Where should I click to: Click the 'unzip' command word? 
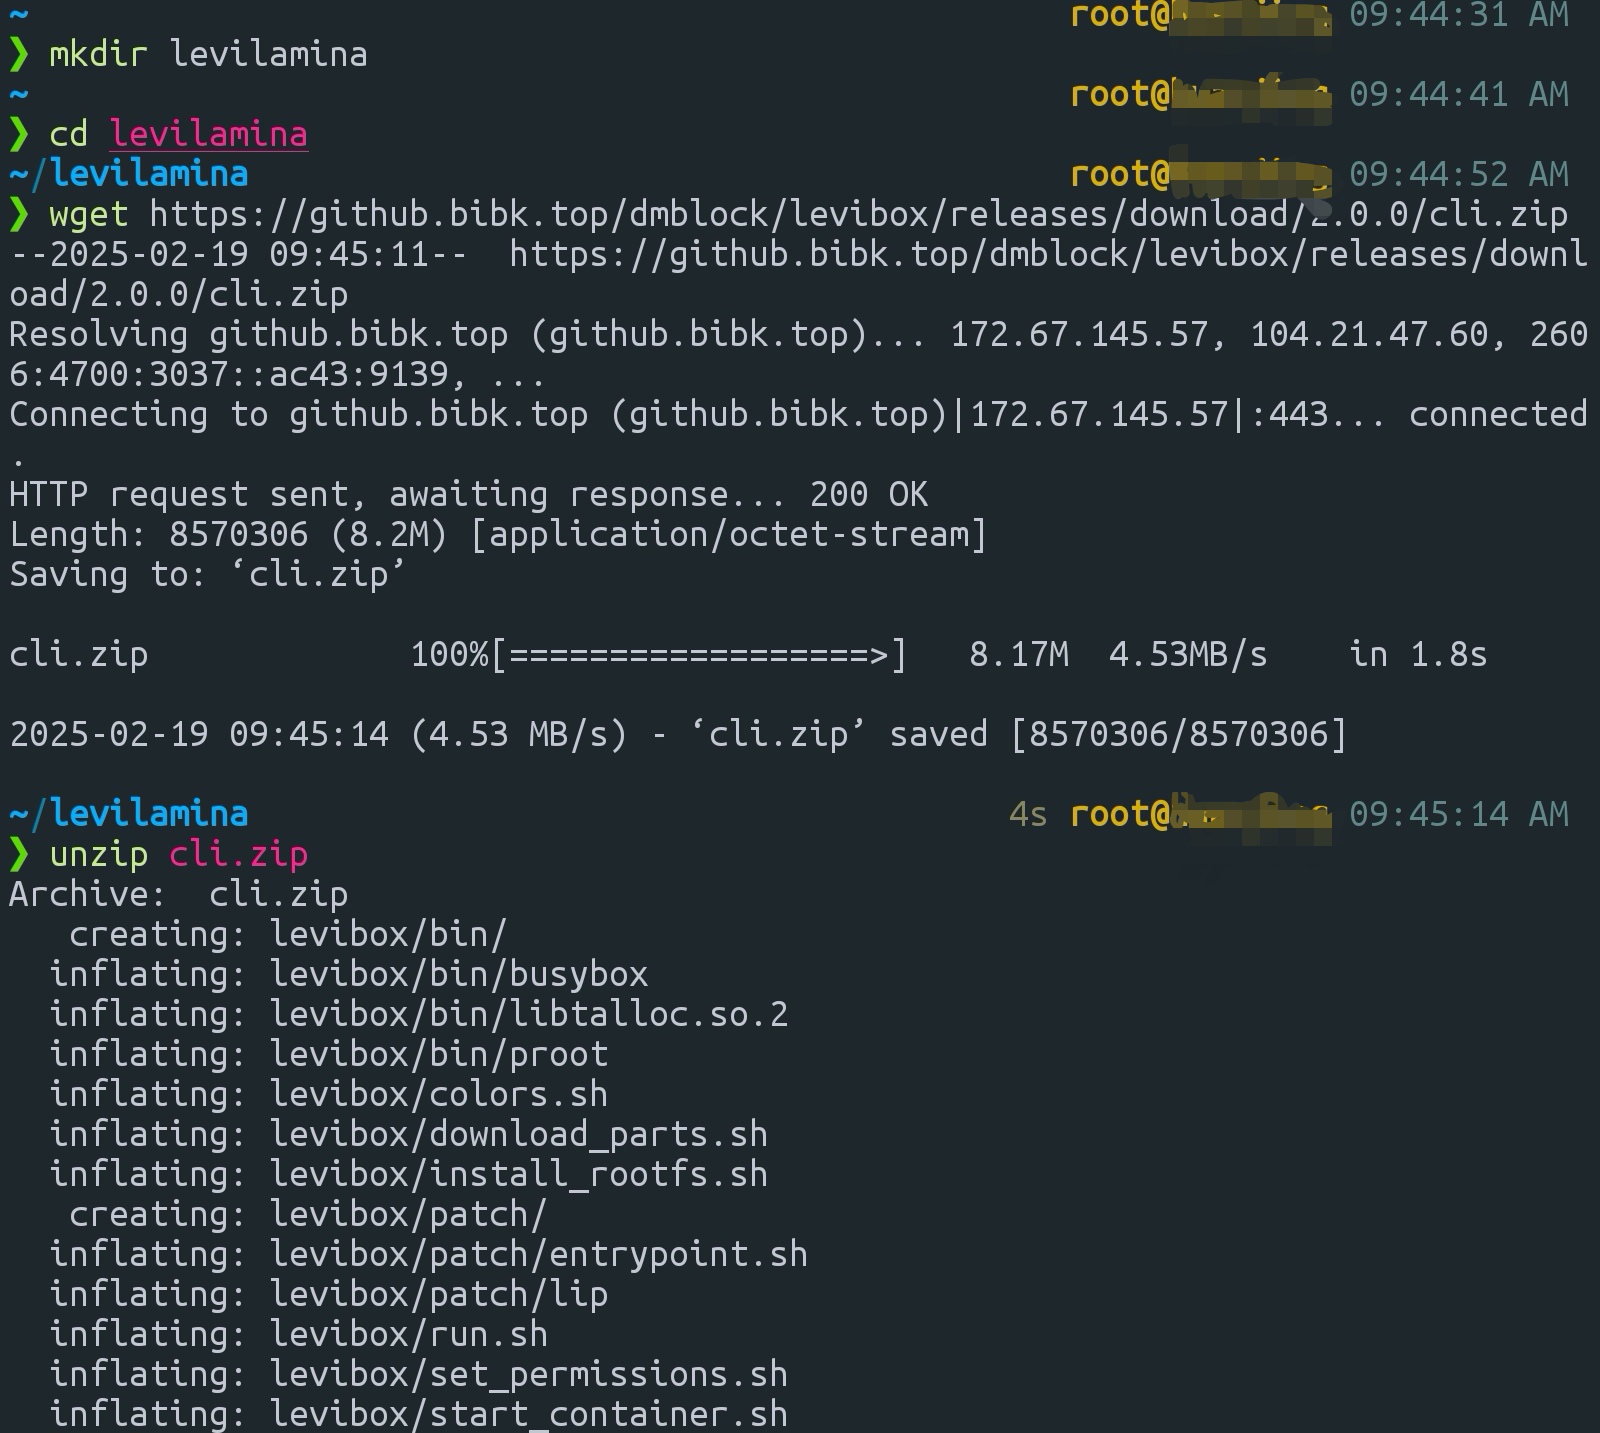[99, 854]
